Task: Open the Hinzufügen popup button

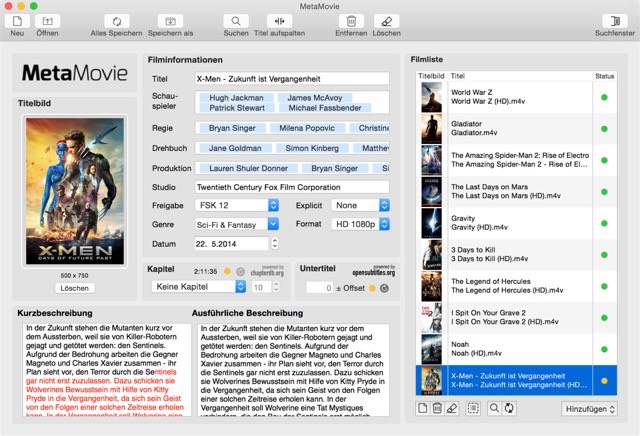Action: click(589, 409)
